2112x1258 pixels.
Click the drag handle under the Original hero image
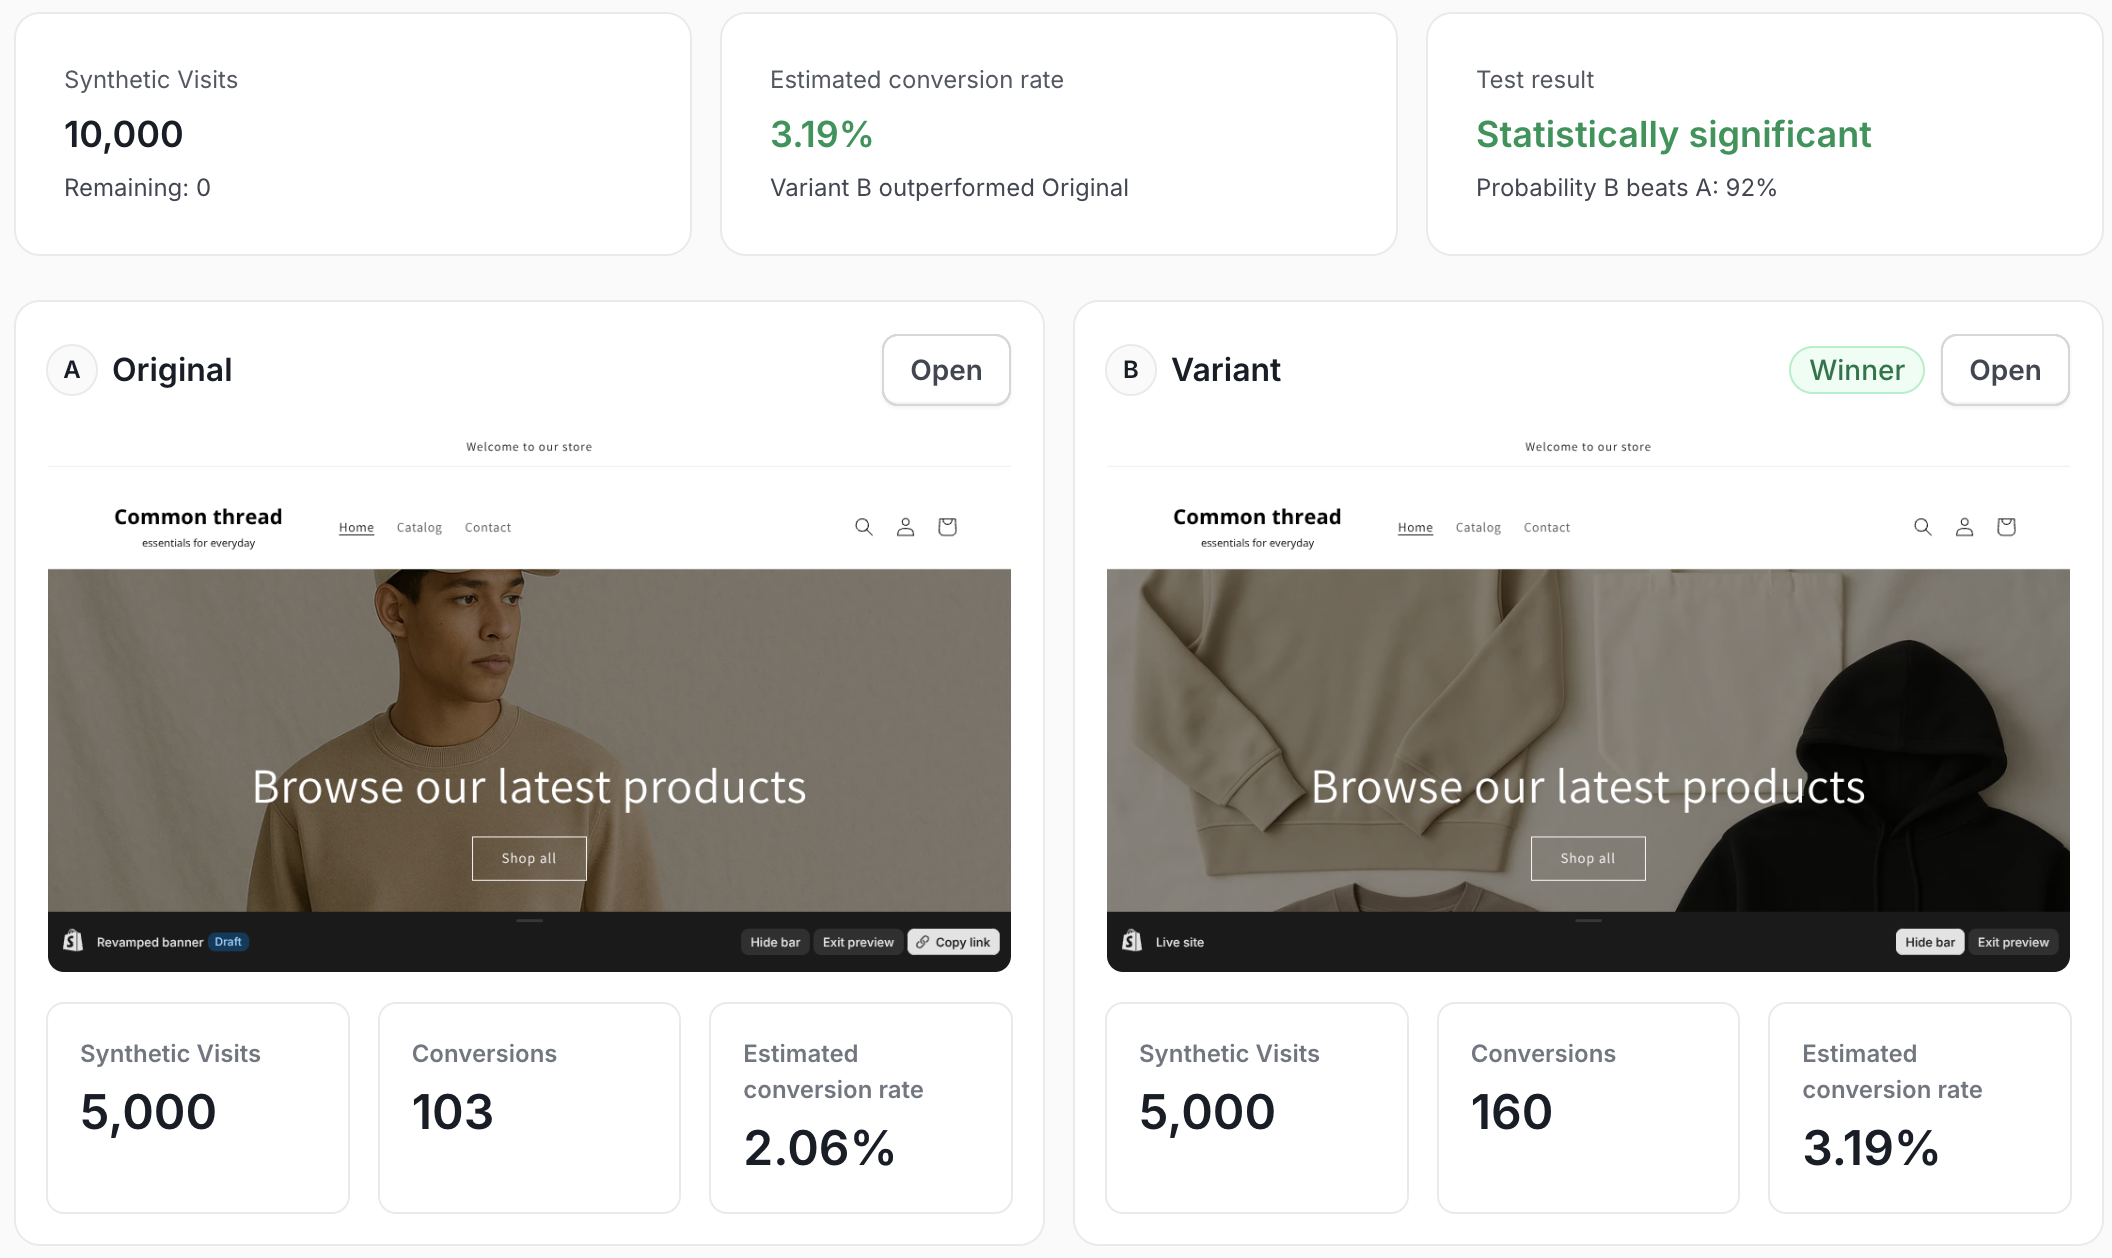point(529,919)
